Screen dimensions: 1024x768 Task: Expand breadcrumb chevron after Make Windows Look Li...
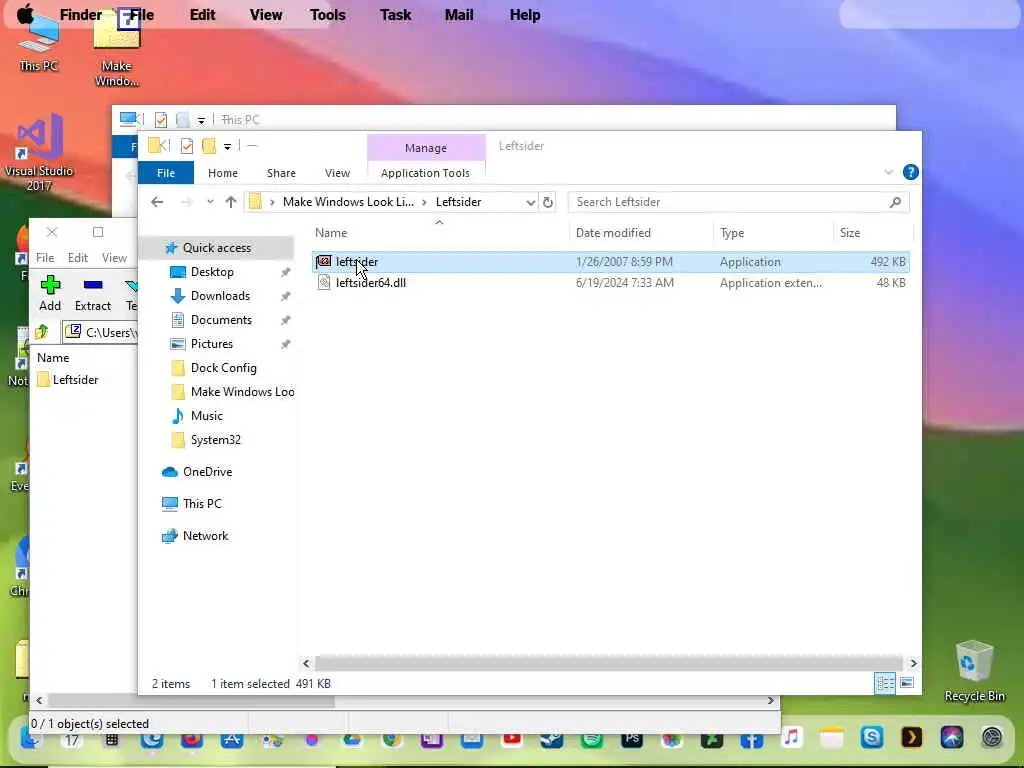424,202
